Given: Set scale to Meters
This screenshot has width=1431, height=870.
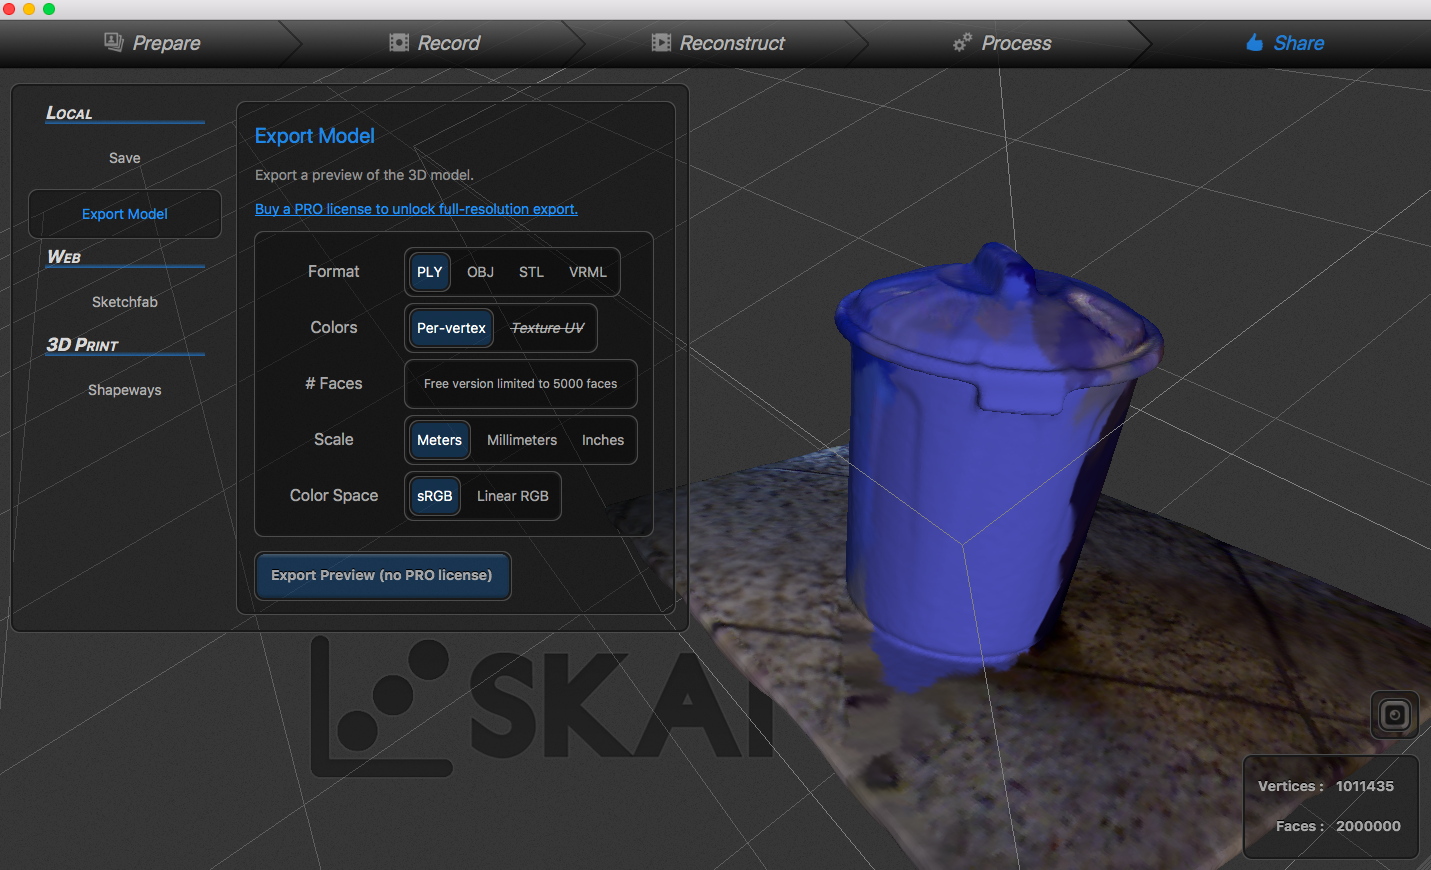Looking at the screenshot, I should pos(440,440).
